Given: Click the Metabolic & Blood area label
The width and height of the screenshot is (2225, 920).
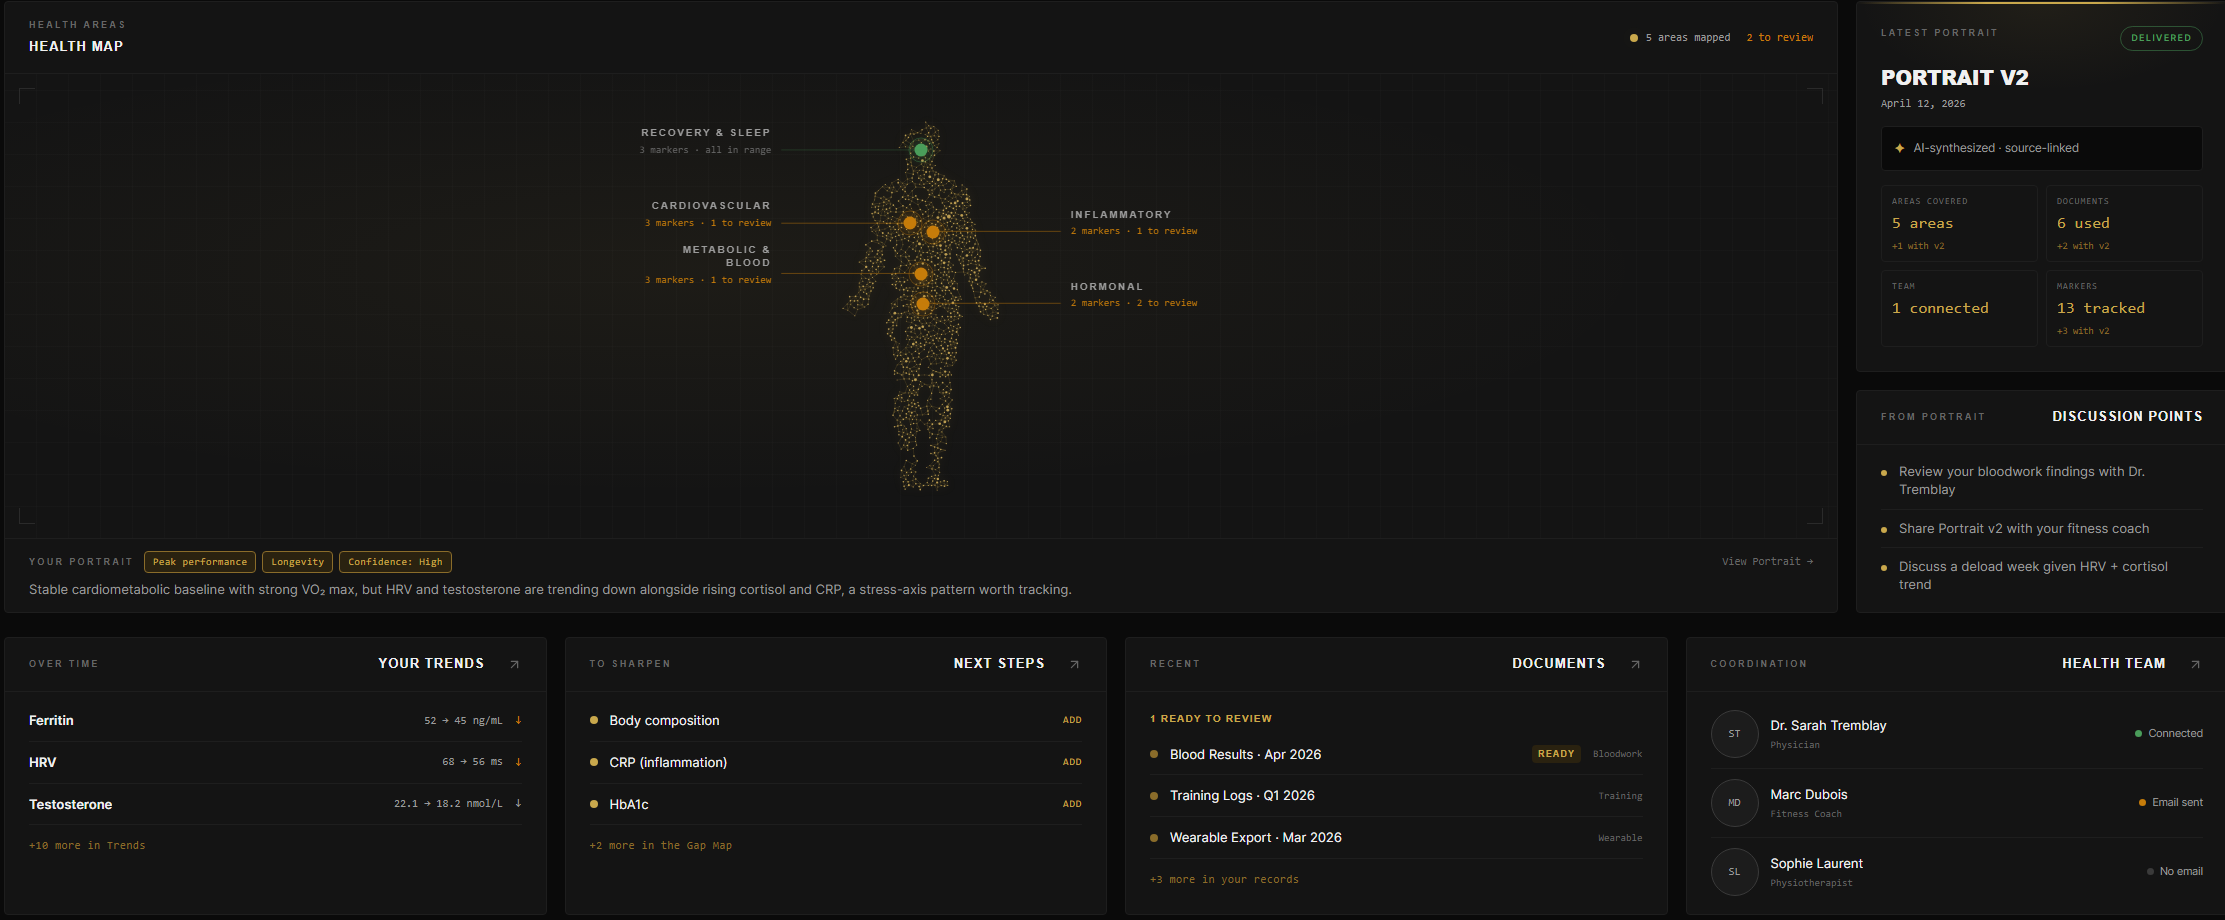Looking at the screenshot, I should pos(727,256).
